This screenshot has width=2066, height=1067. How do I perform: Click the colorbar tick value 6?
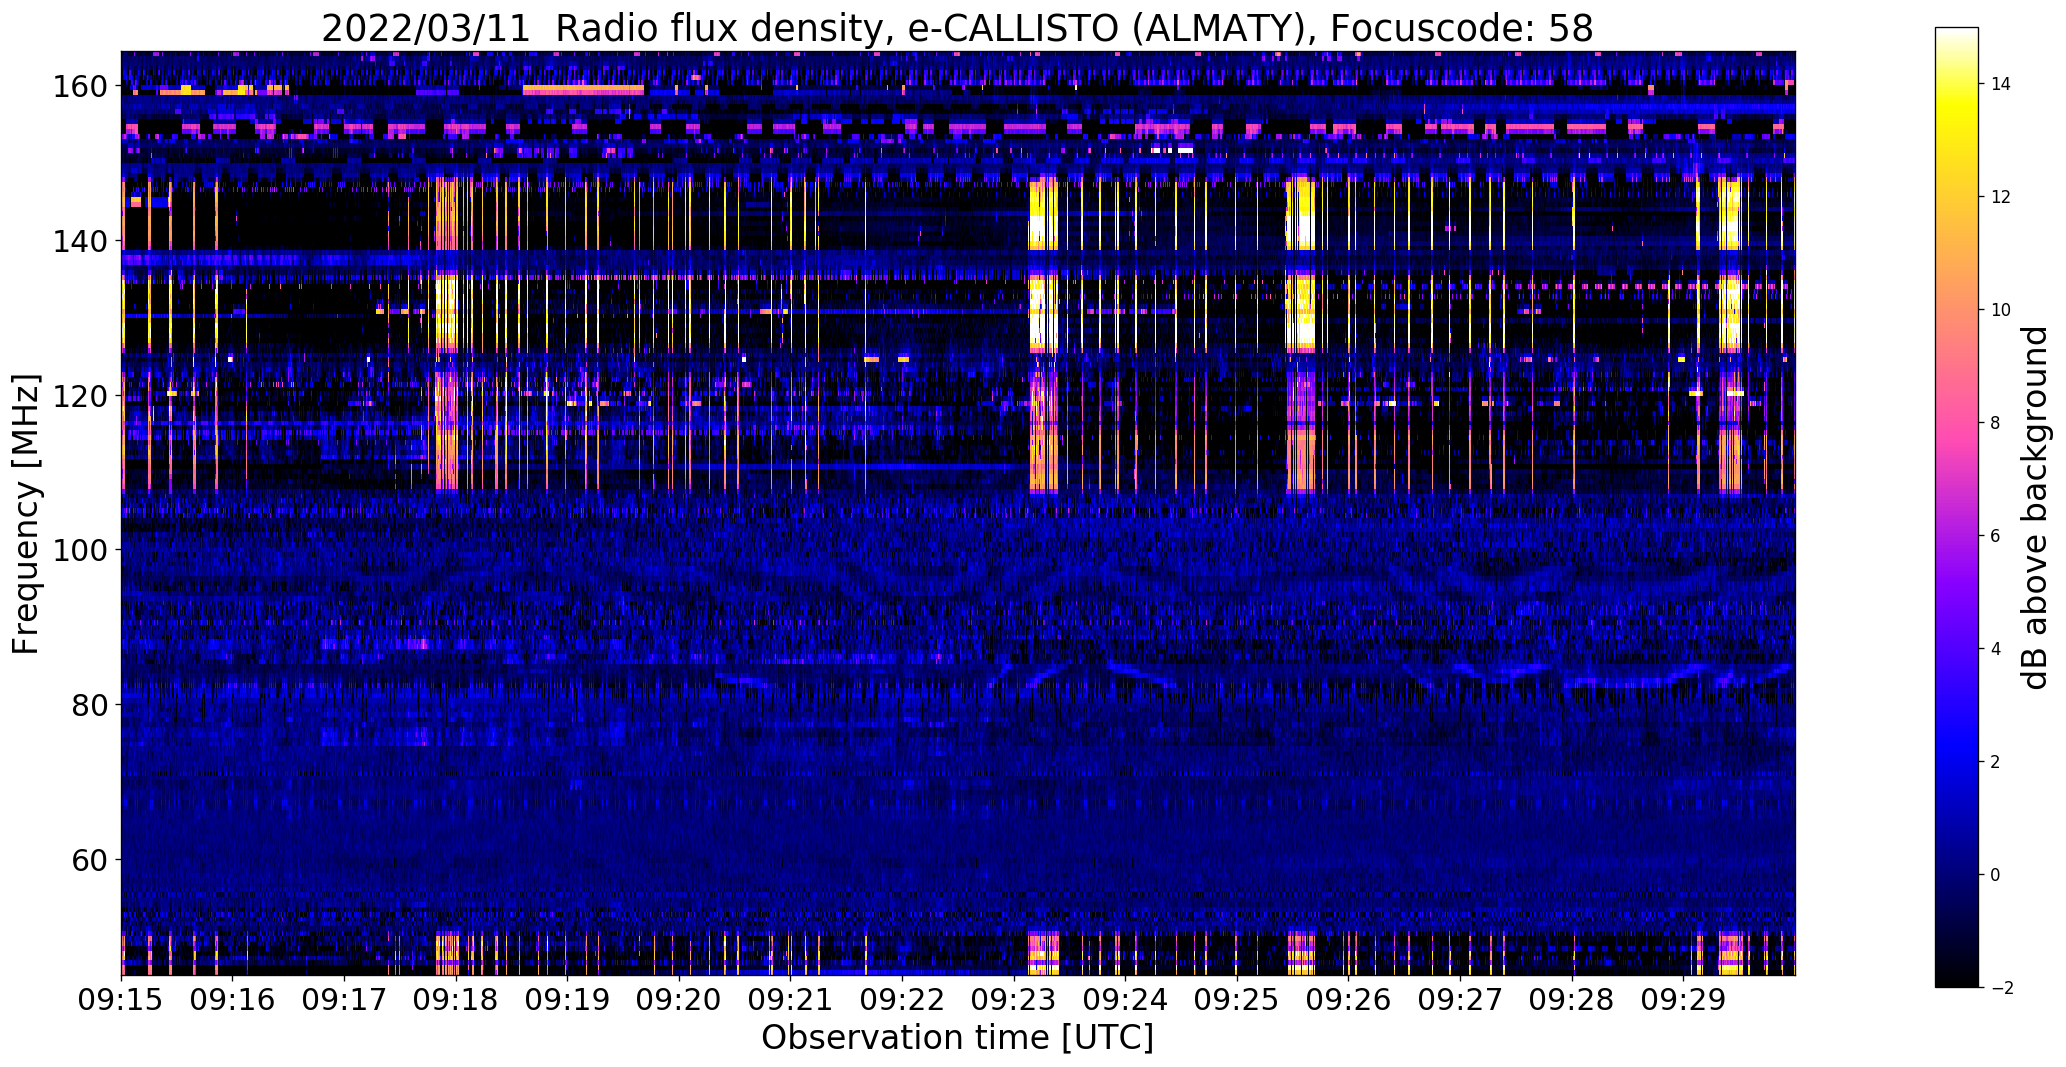[1996, 536]
